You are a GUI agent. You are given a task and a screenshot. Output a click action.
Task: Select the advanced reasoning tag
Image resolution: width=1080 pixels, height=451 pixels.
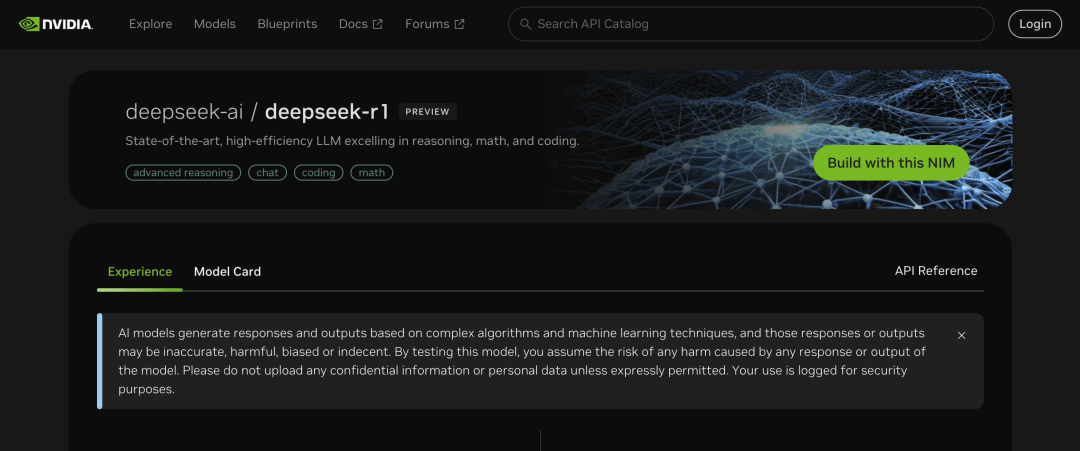[x=183, y=173]
